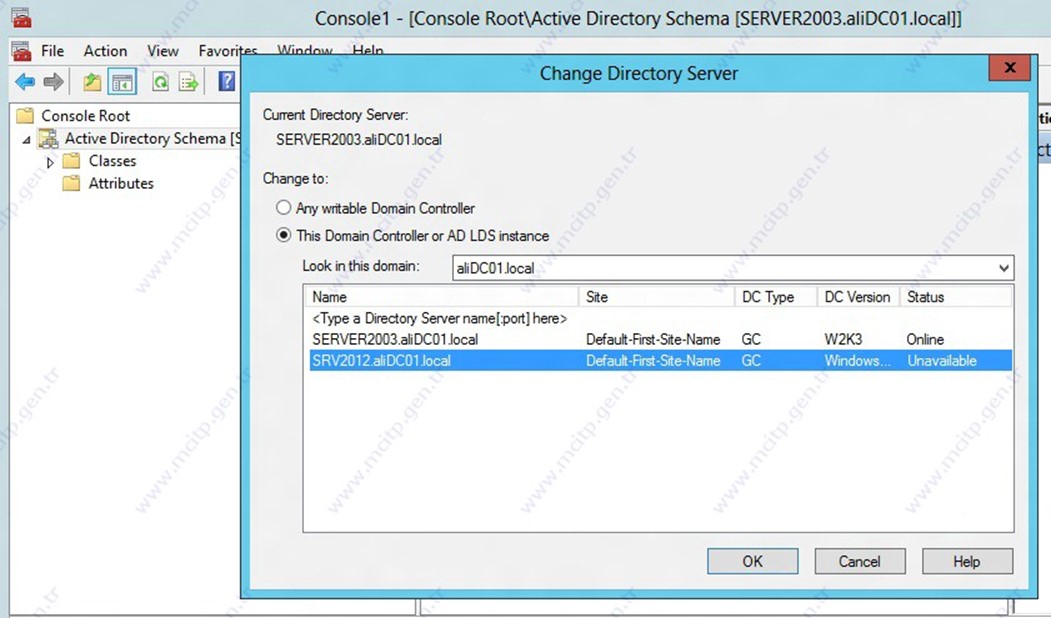Image resolution: width=1051 pixels, height=618 pixels.
Task: Sort the server list by Site column
Action: (x=657, y=297)
